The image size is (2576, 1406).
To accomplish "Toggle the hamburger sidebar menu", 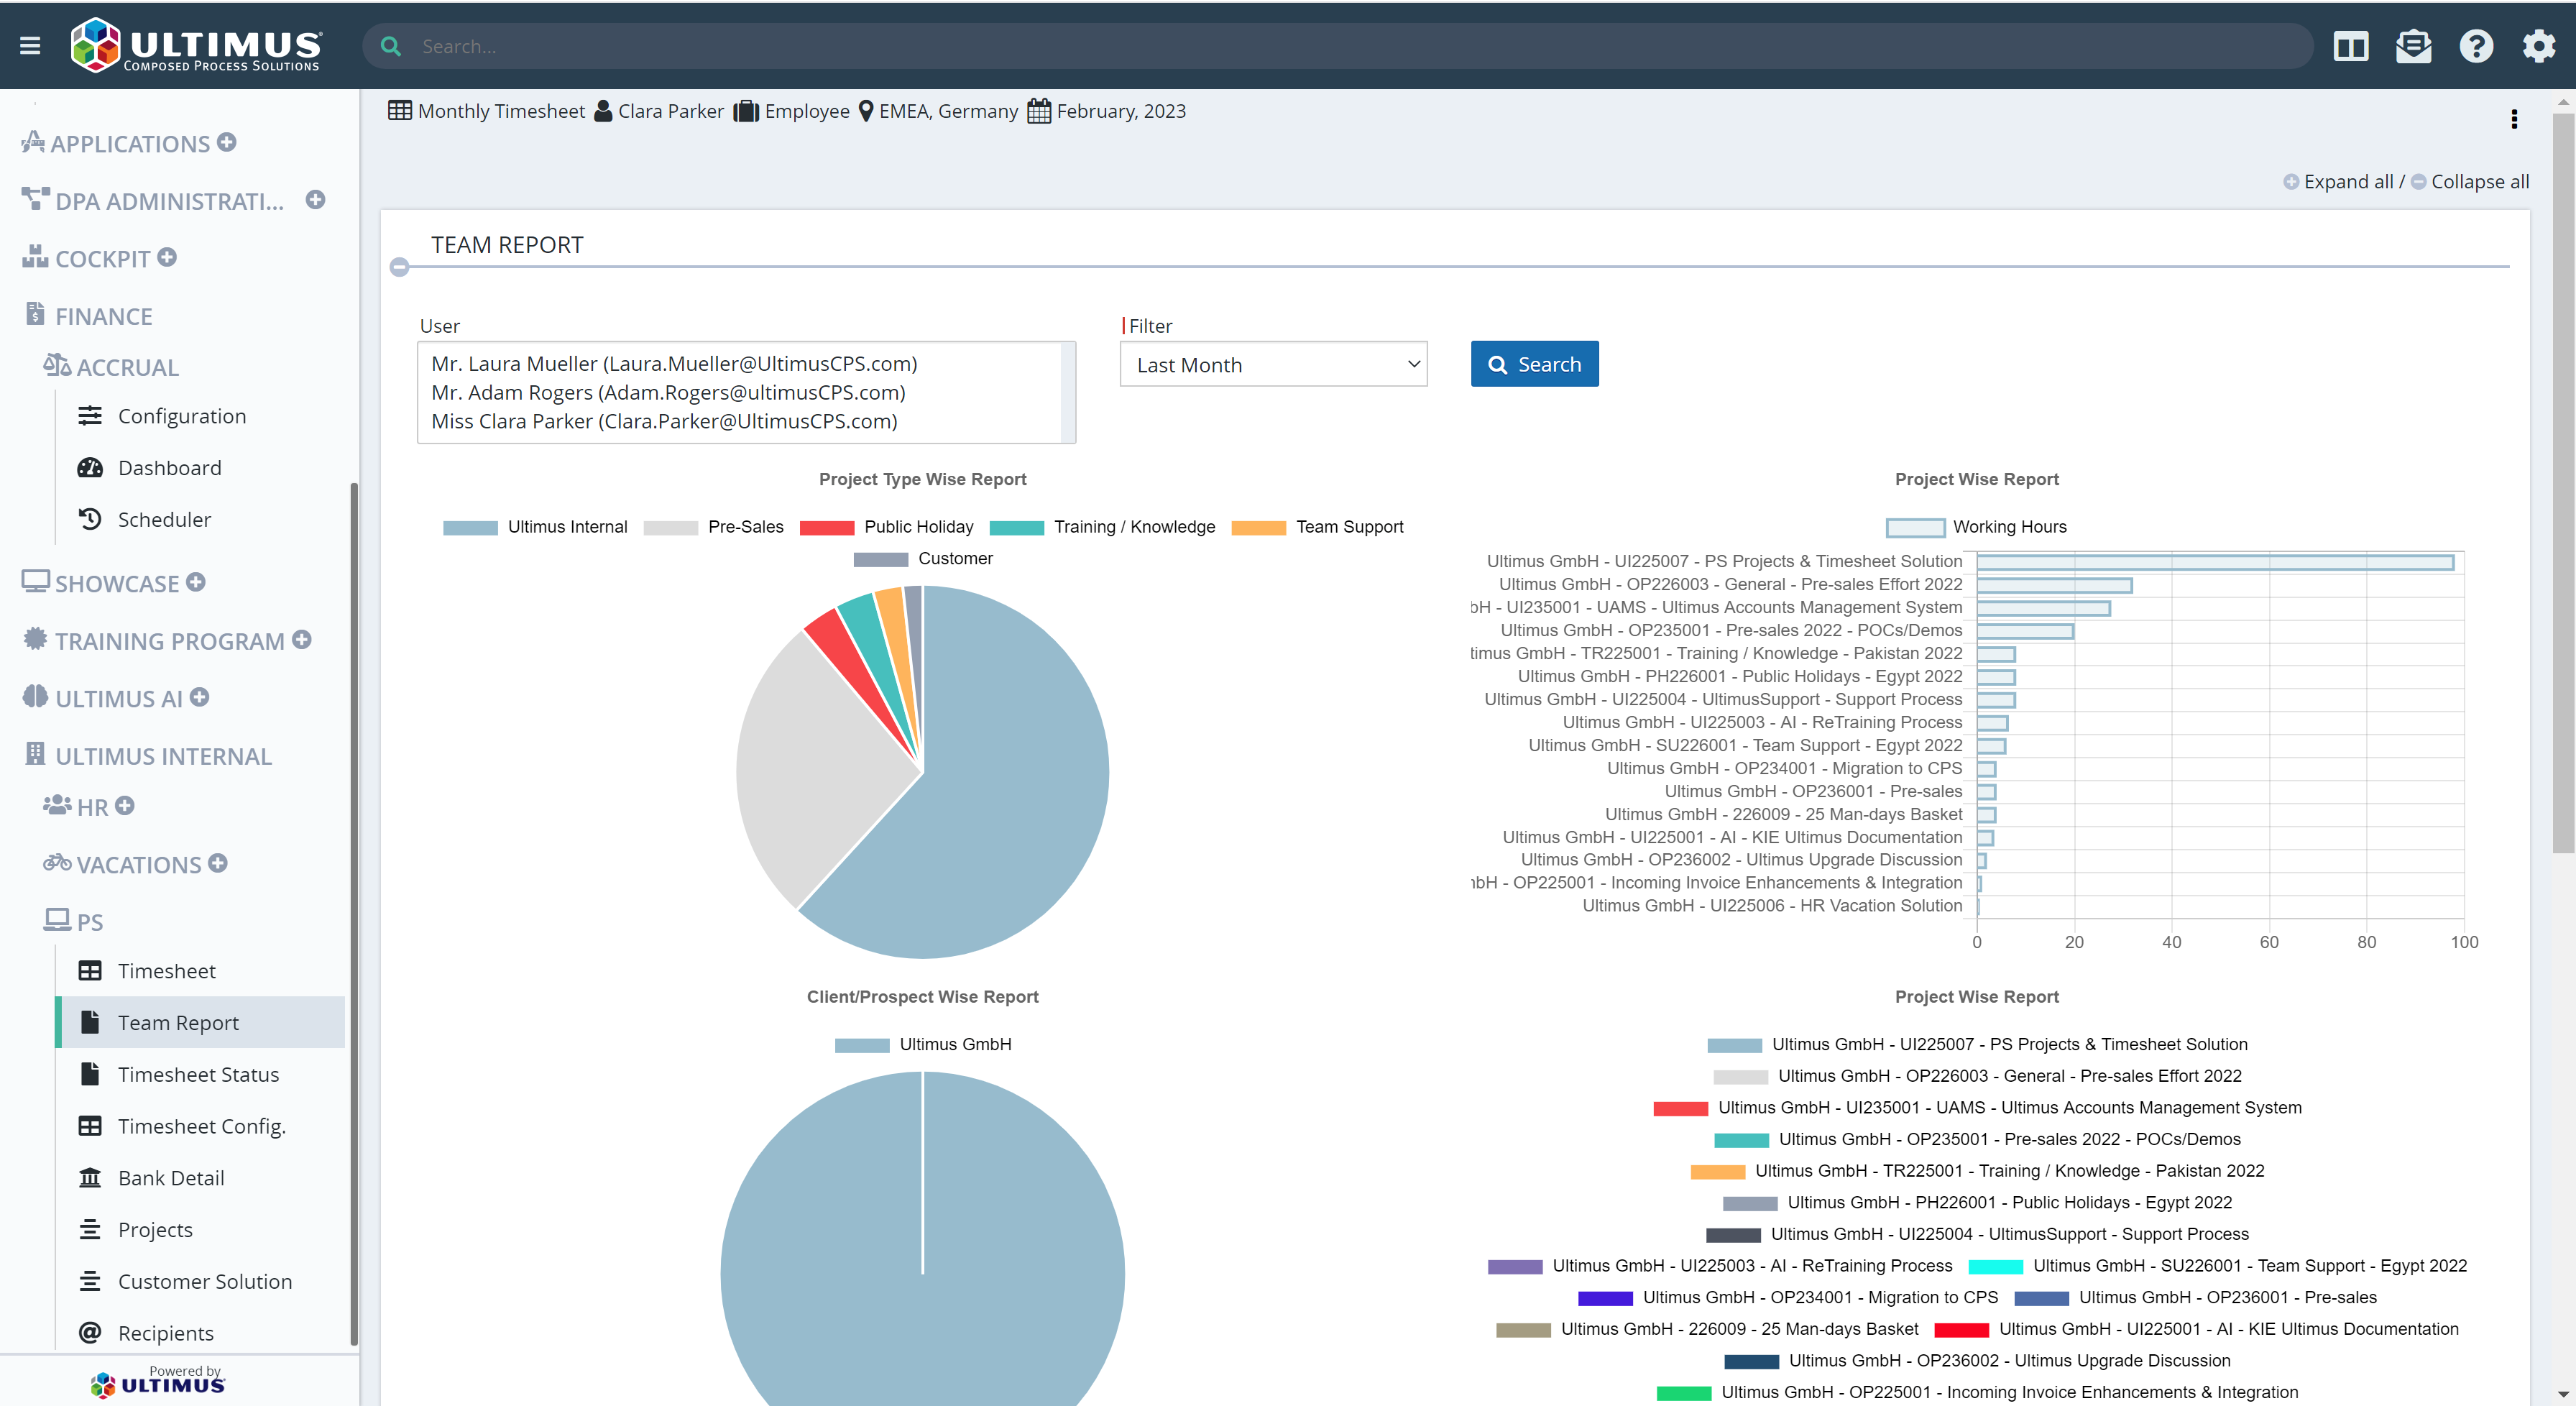I will tap(30, 46).
